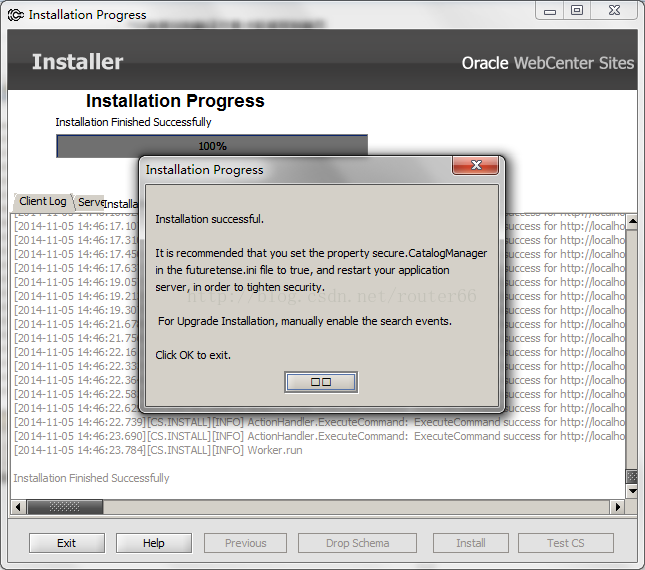Click the 14:46:23.690 log entry
The width and height of the screenshot is (645, 570).
point(319,436)
